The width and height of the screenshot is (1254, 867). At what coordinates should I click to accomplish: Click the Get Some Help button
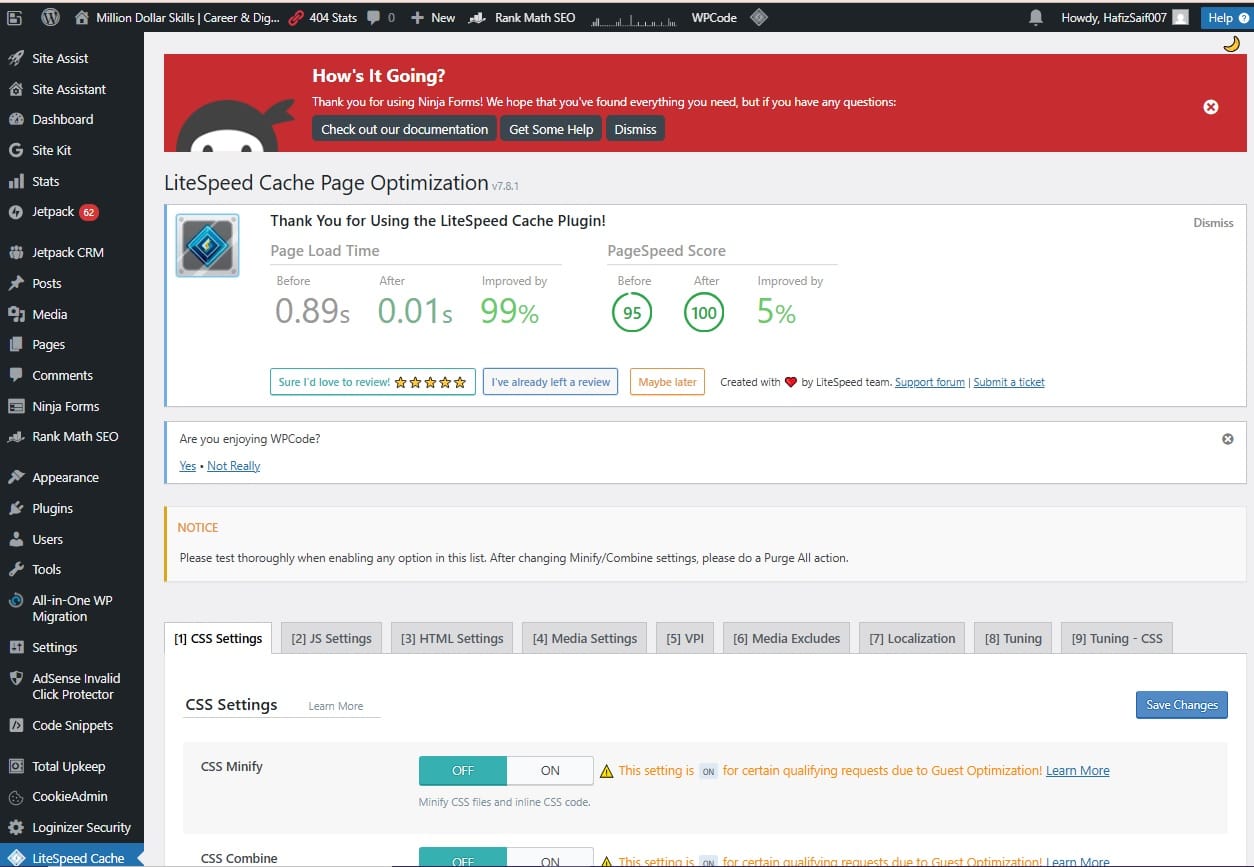click(x=551, y=129)
